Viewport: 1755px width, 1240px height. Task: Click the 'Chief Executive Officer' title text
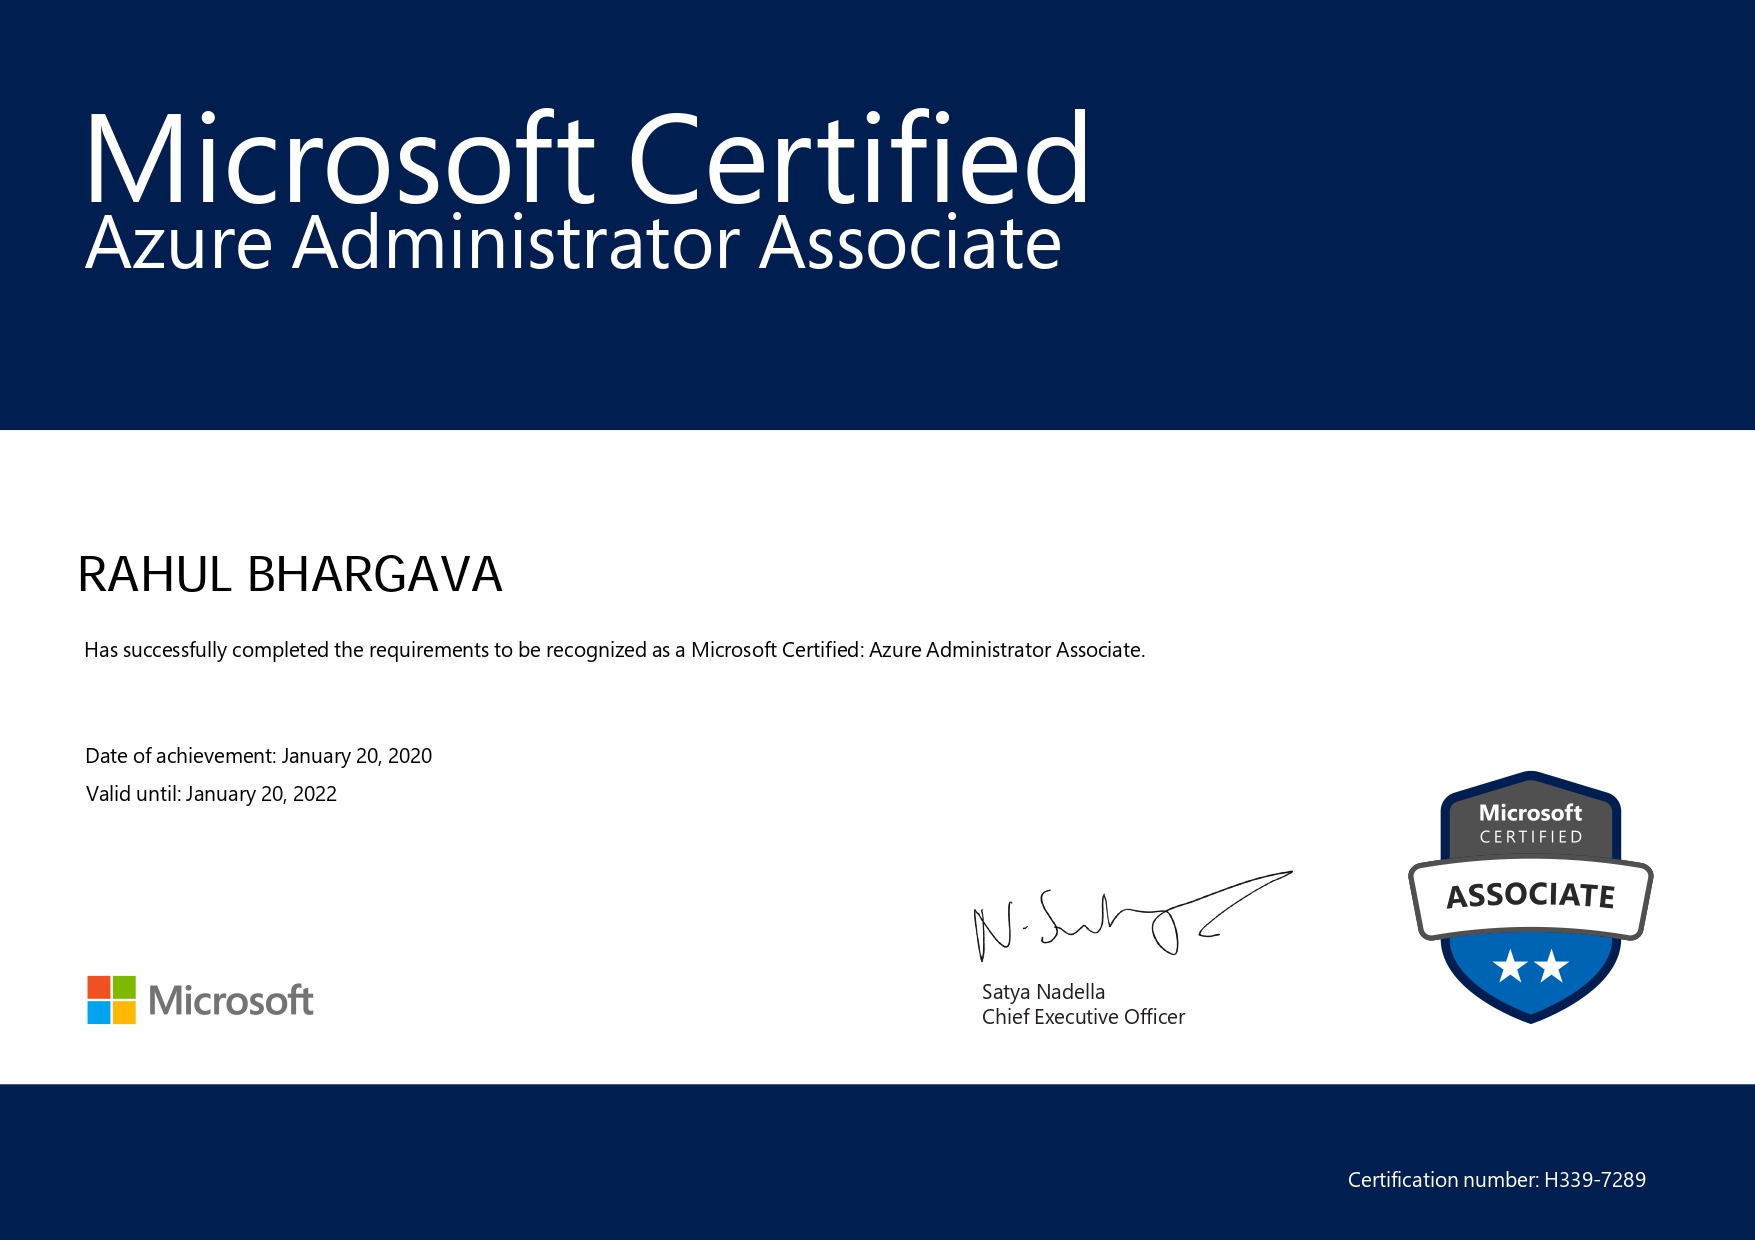pos(1083,1017)
